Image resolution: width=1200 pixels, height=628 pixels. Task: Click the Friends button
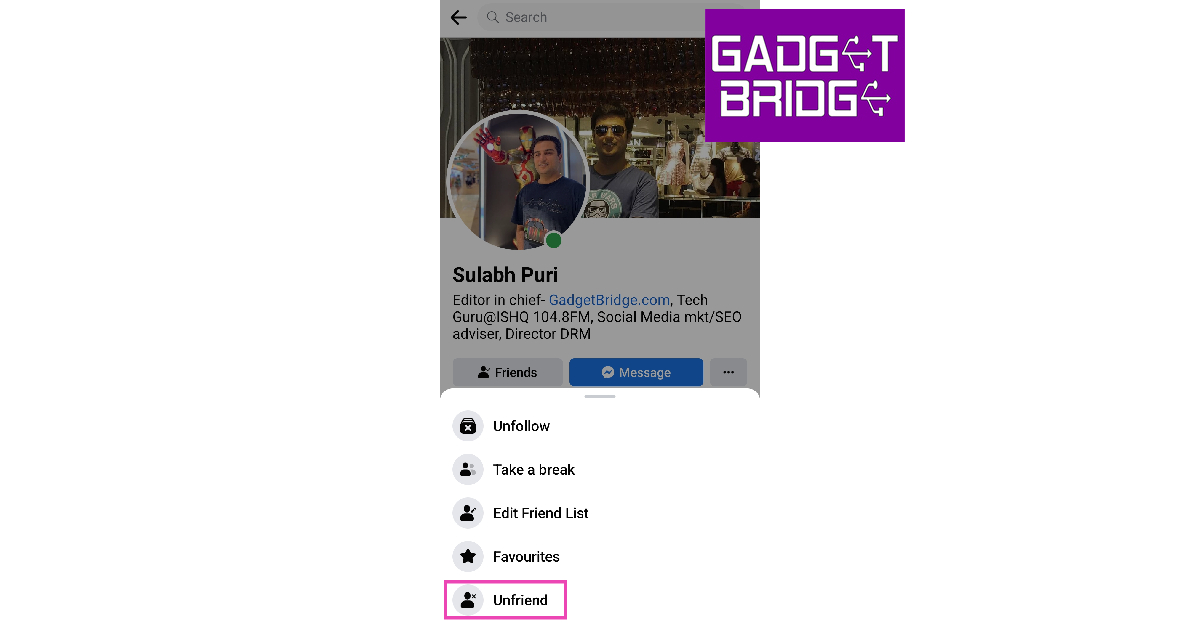(x=507, y=372)
